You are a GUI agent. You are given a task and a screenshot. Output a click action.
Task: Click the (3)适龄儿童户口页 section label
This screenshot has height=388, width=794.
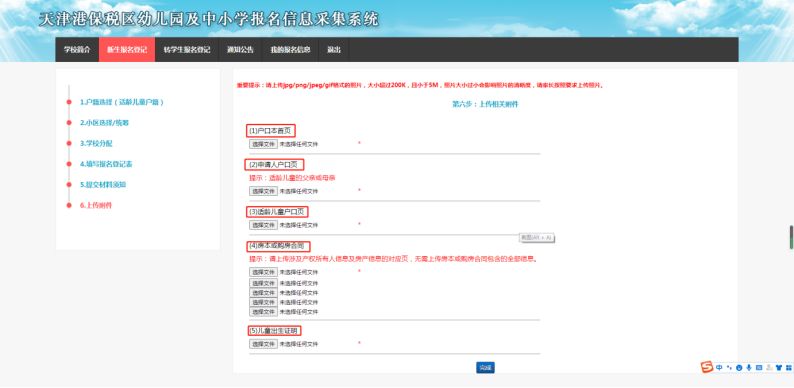tap(277, 211)
